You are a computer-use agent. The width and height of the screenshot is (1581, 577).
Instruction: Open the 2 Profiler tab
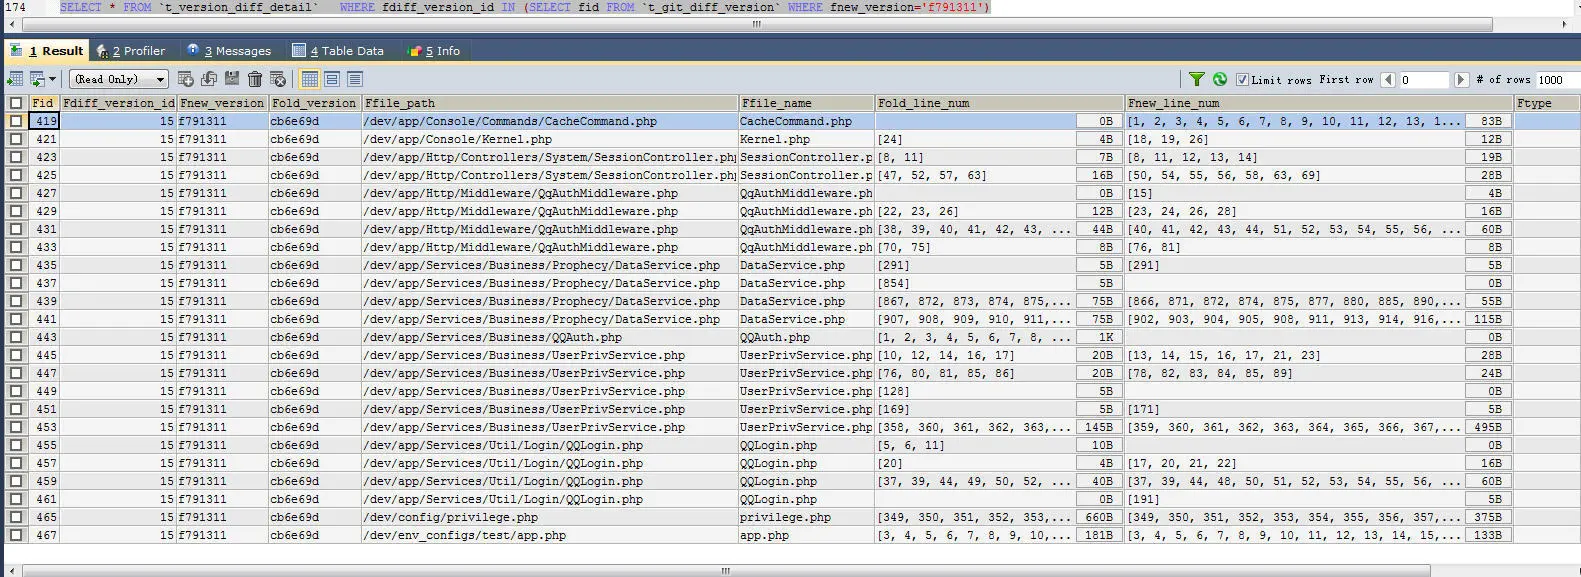pyautogui.click(x=131, y=51)
